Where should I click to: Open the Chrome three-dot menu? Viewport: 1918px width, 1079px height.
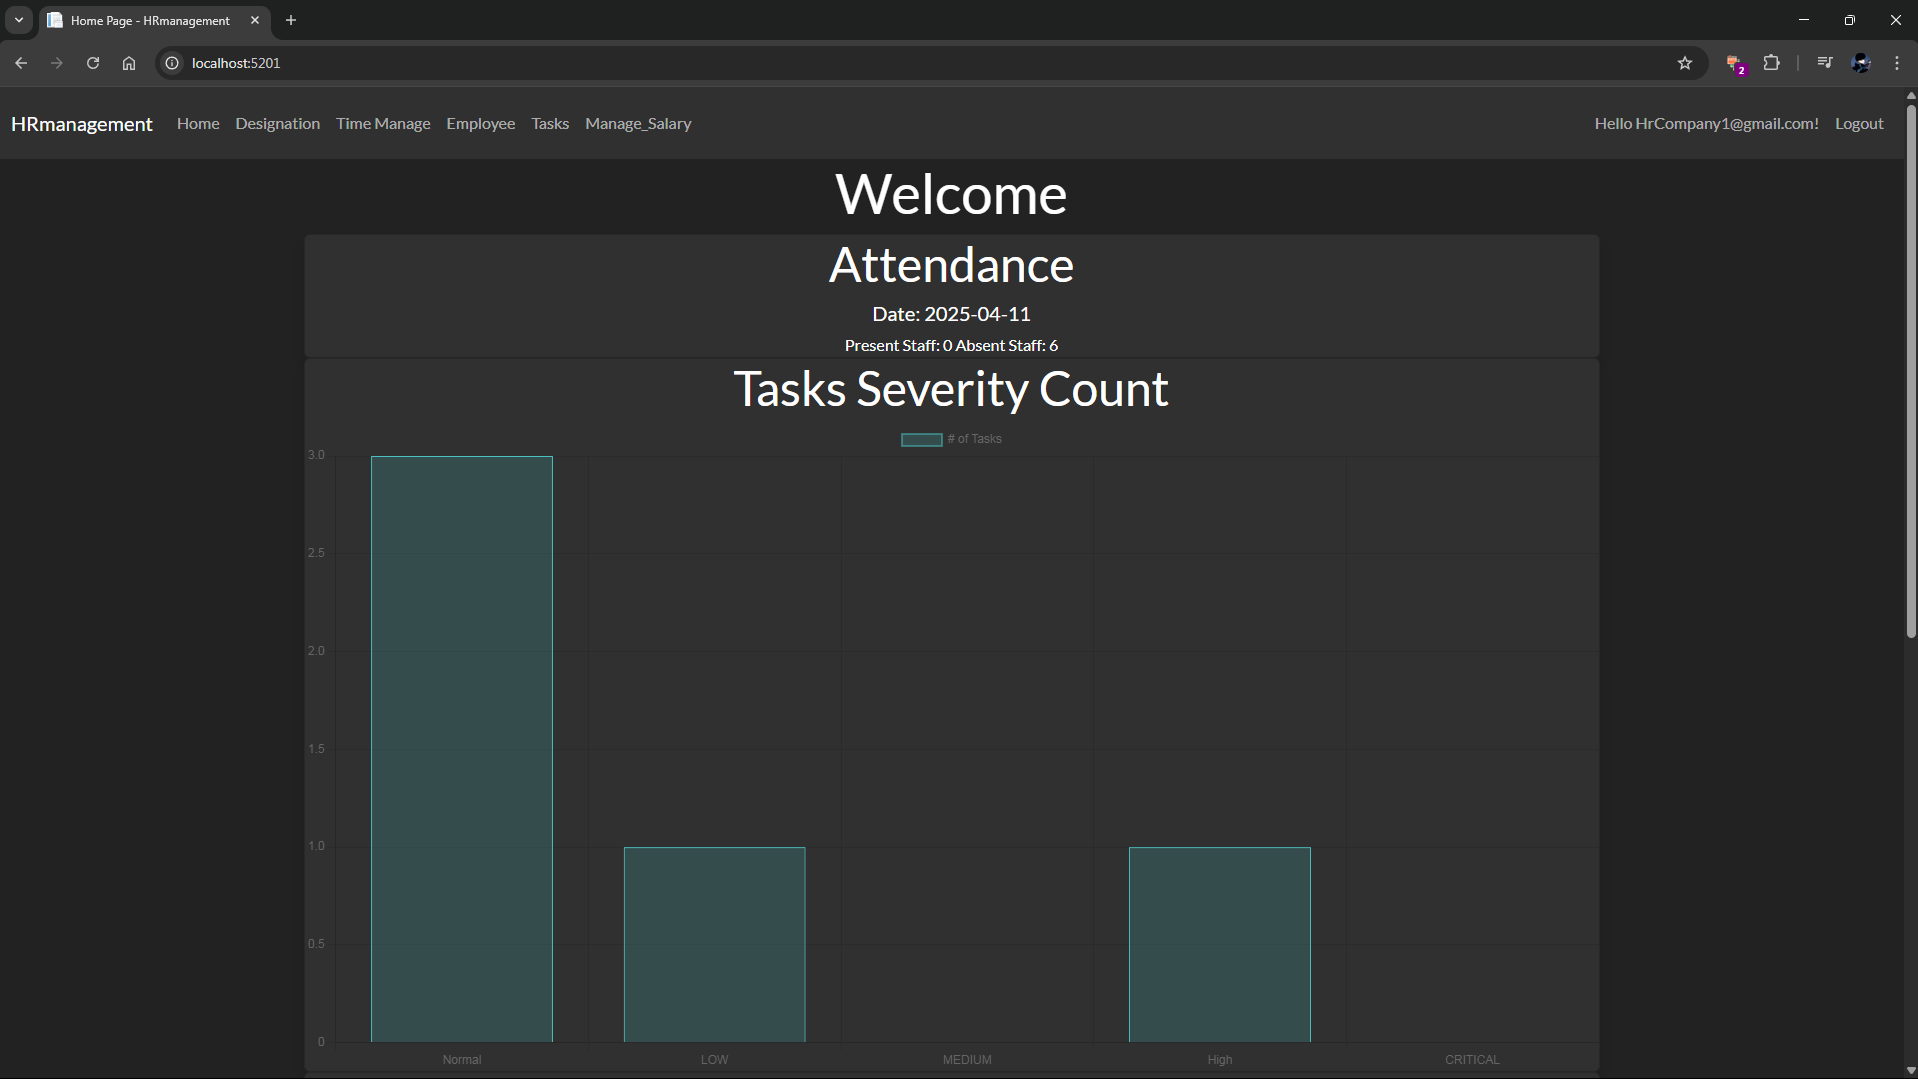1897,63
